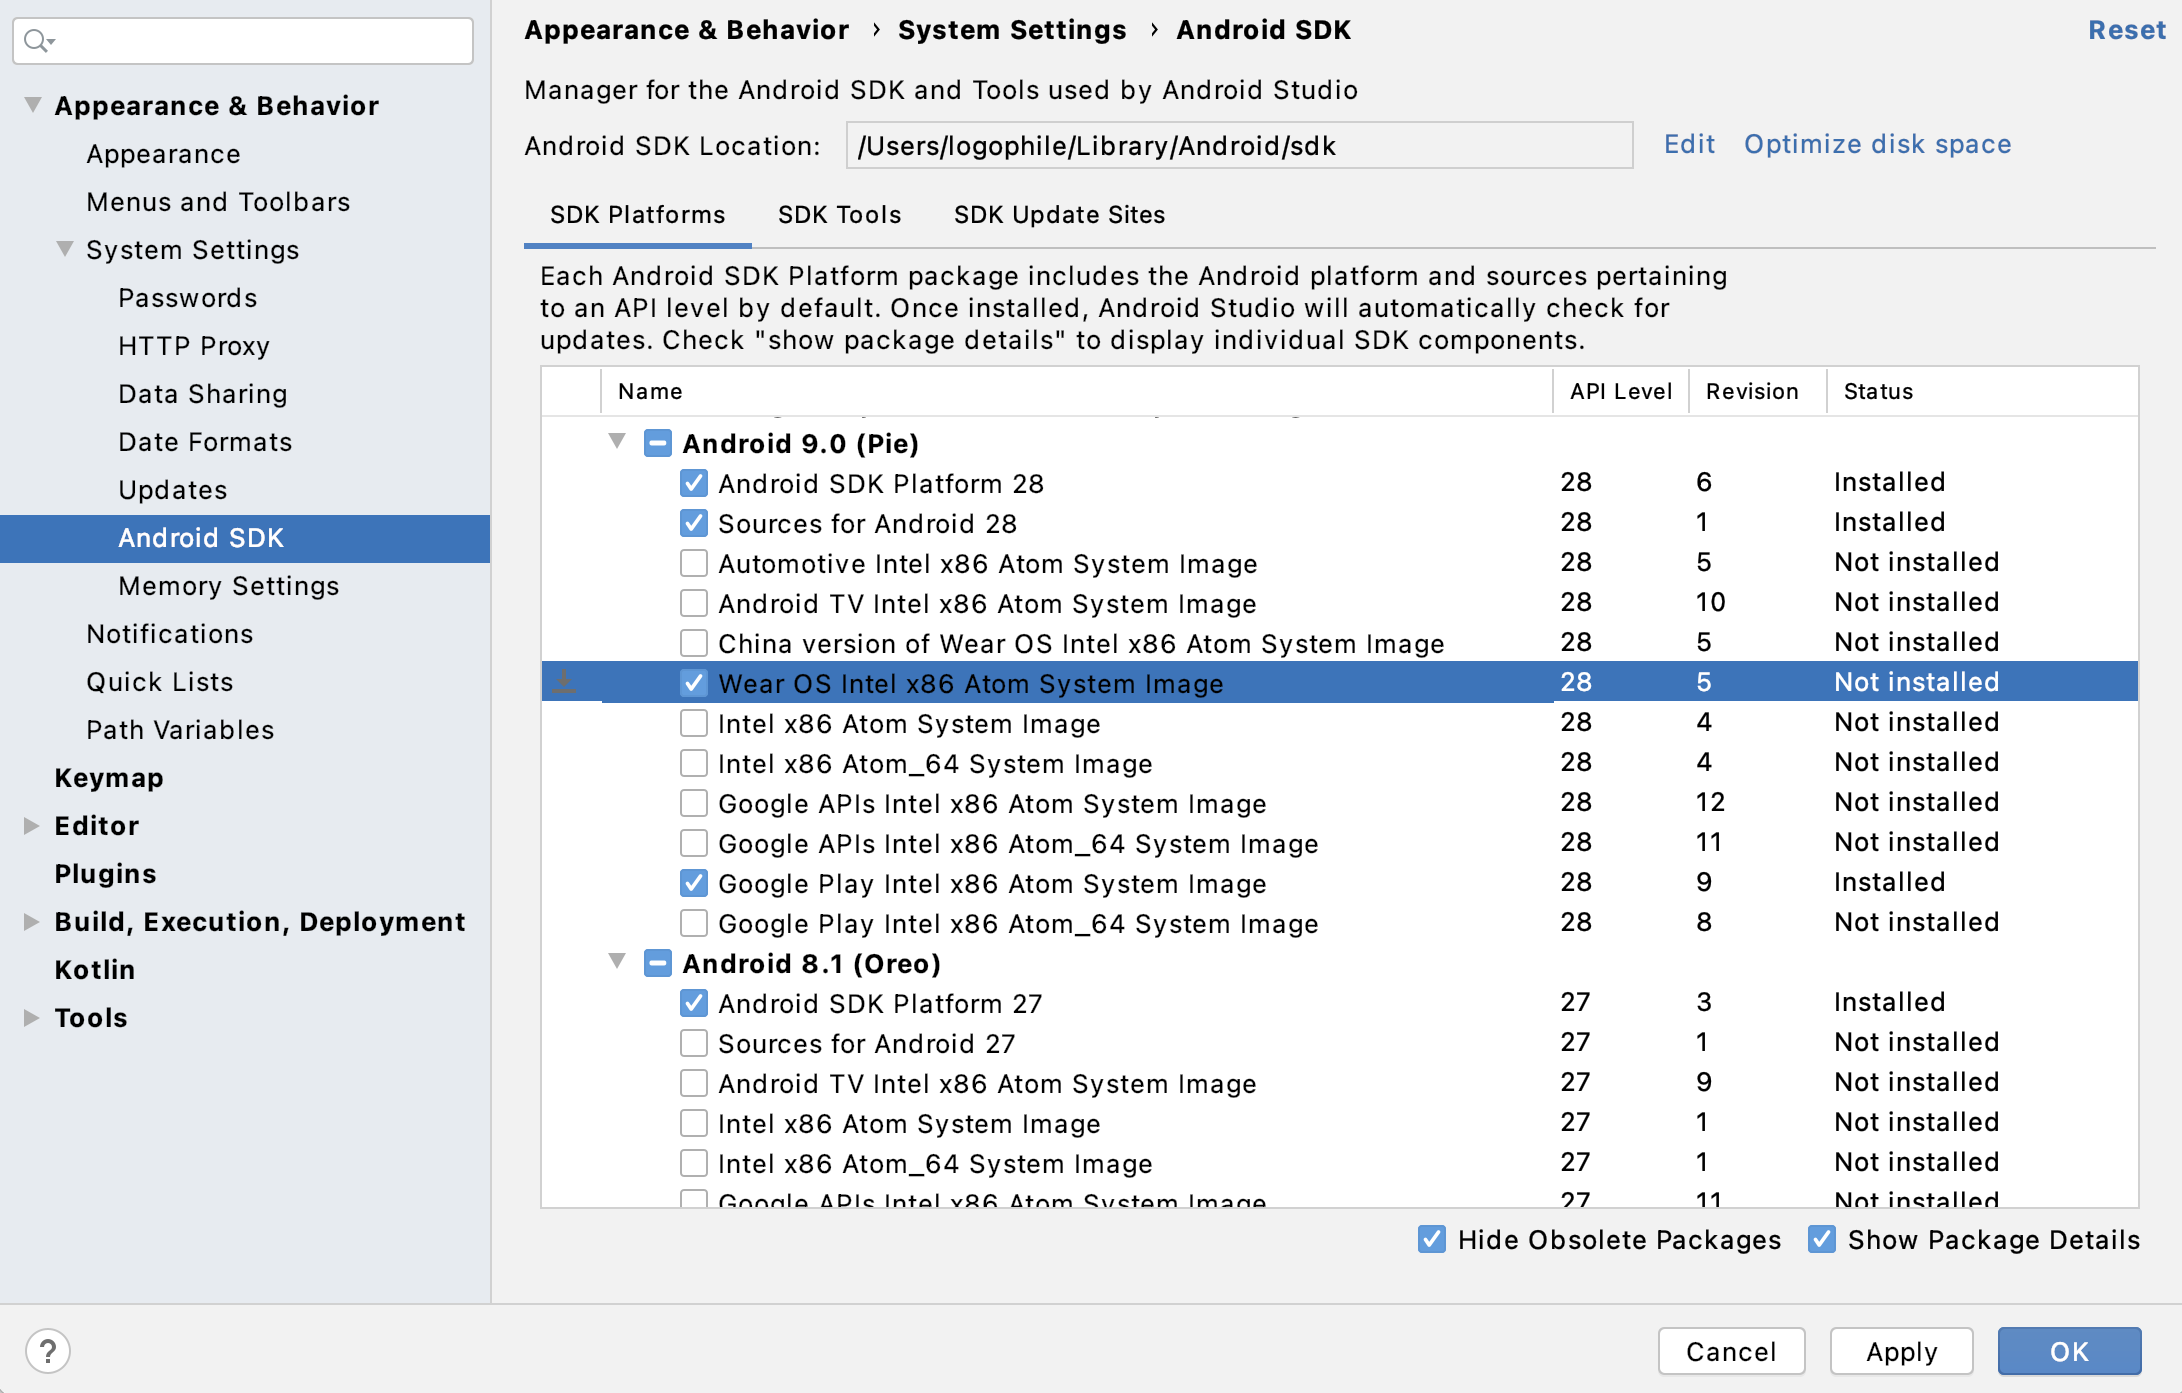Click the help question mark icon
This screenshot has height=1393, width=2182.
47,1351
